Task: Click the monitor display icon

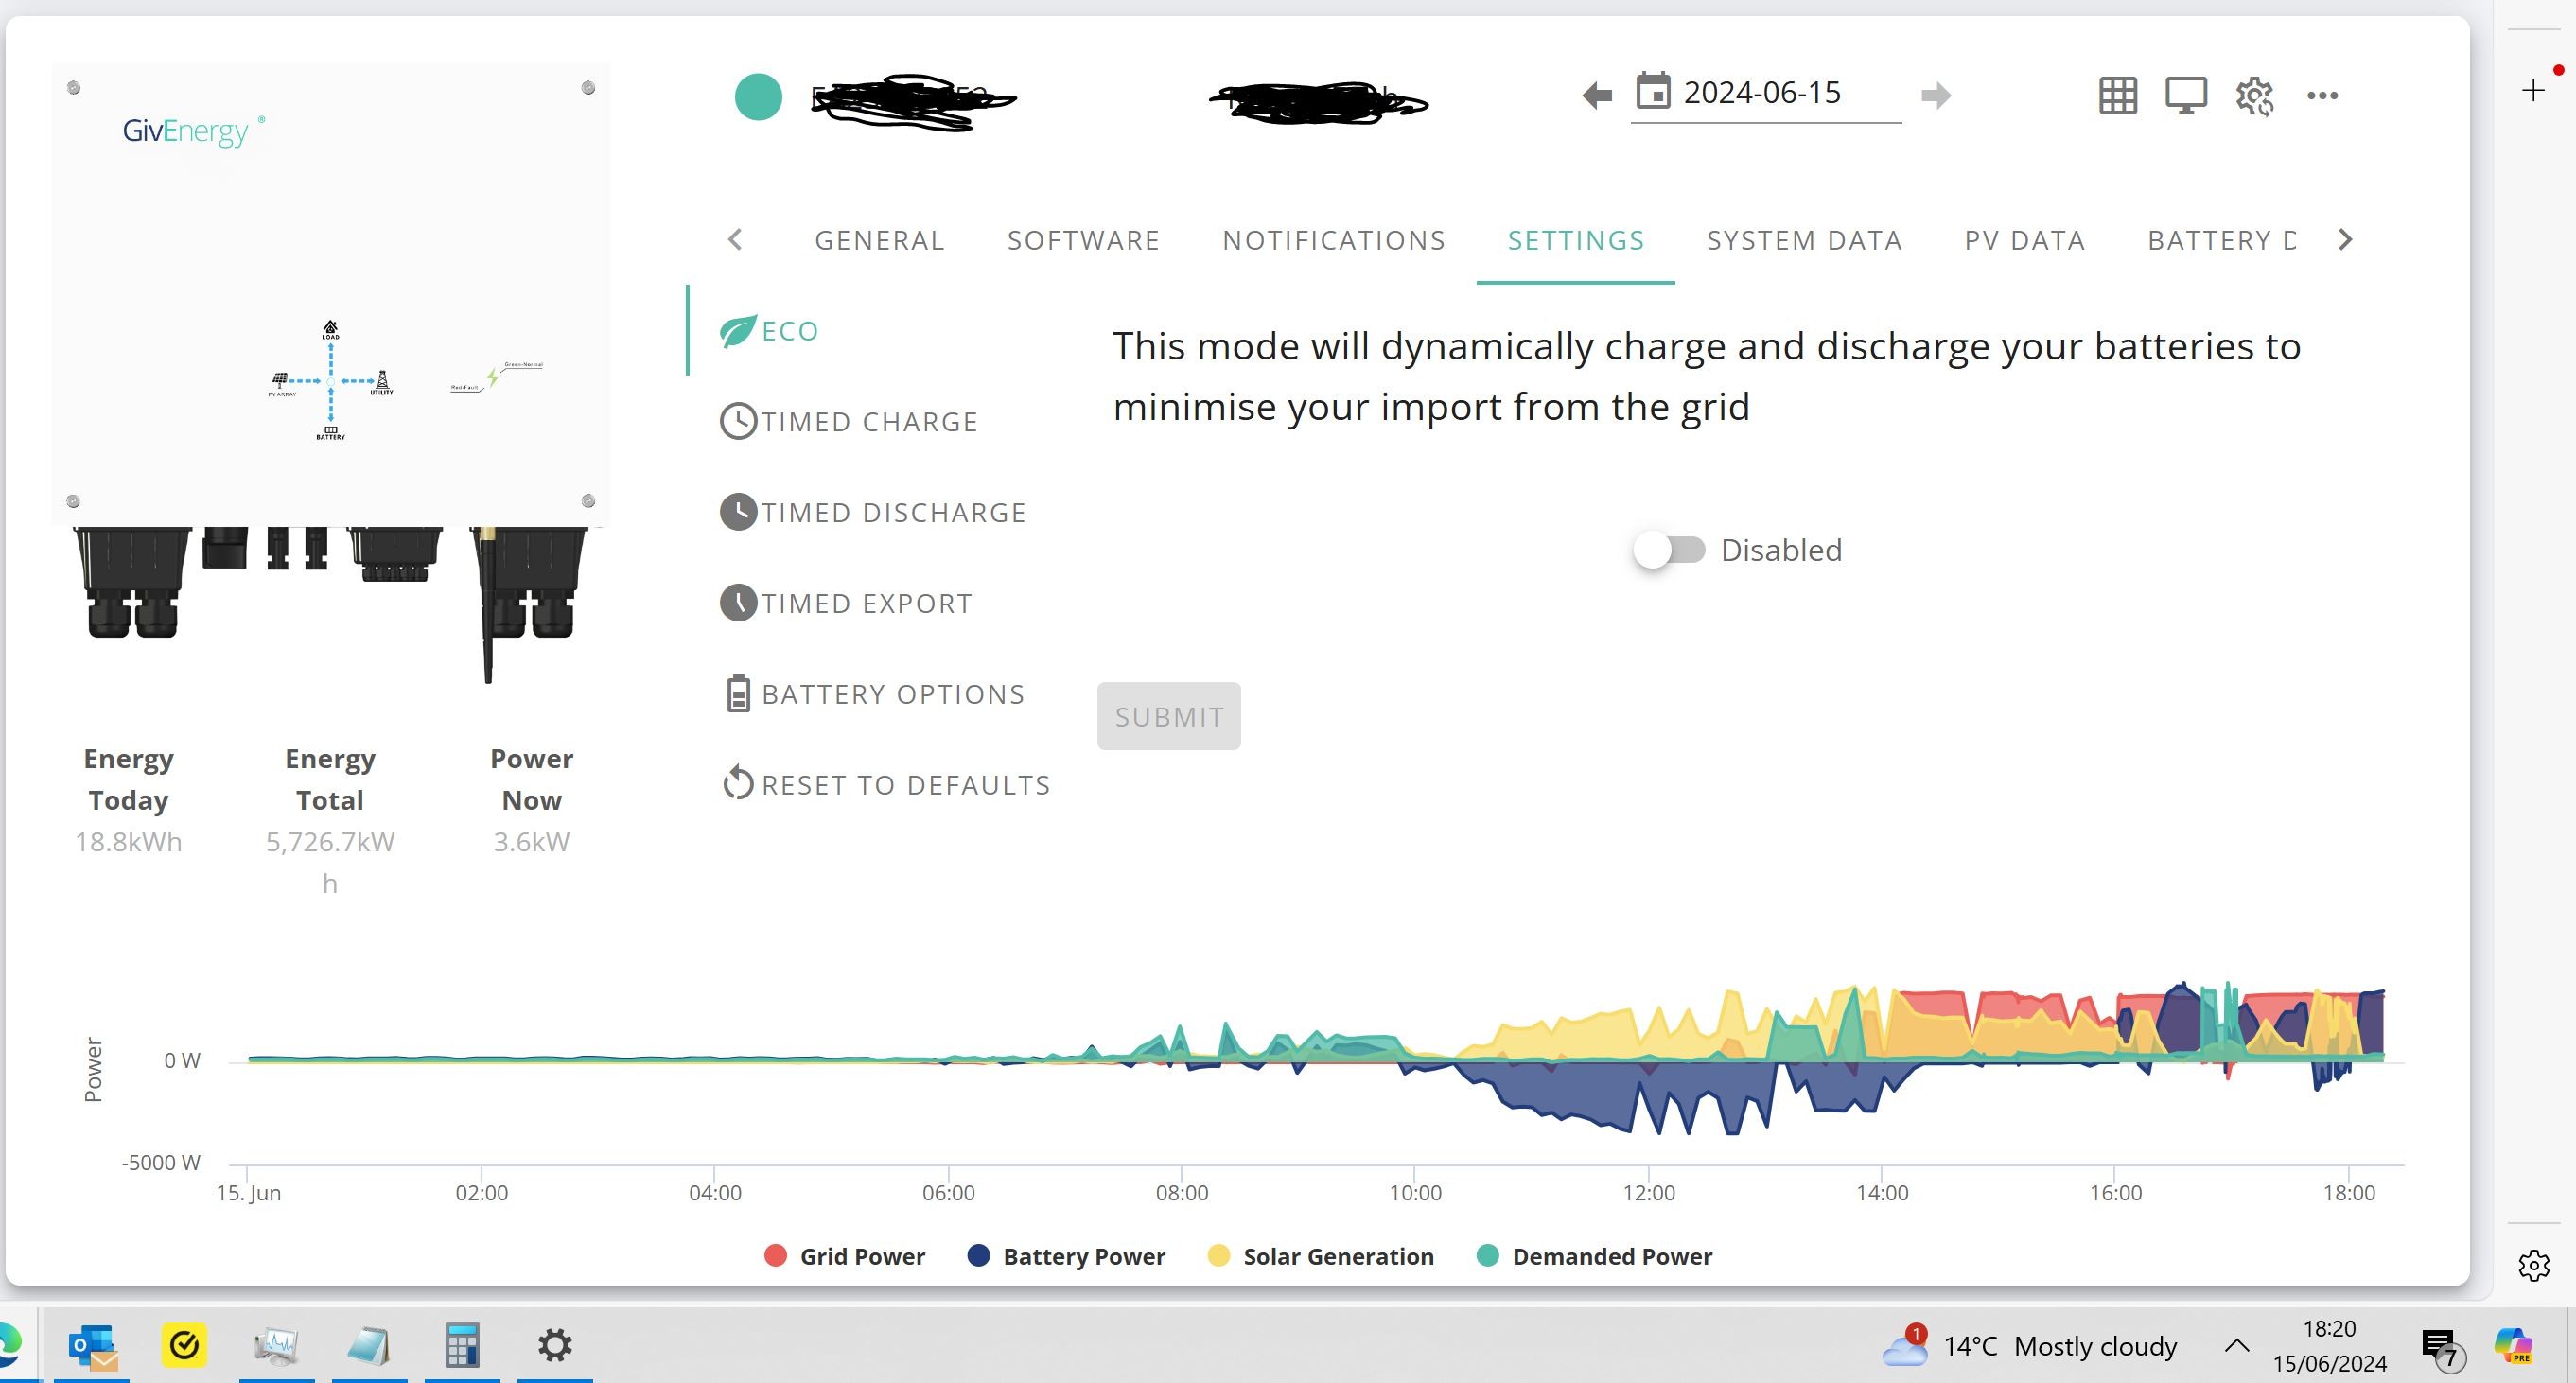Action: pos(2186,96)
